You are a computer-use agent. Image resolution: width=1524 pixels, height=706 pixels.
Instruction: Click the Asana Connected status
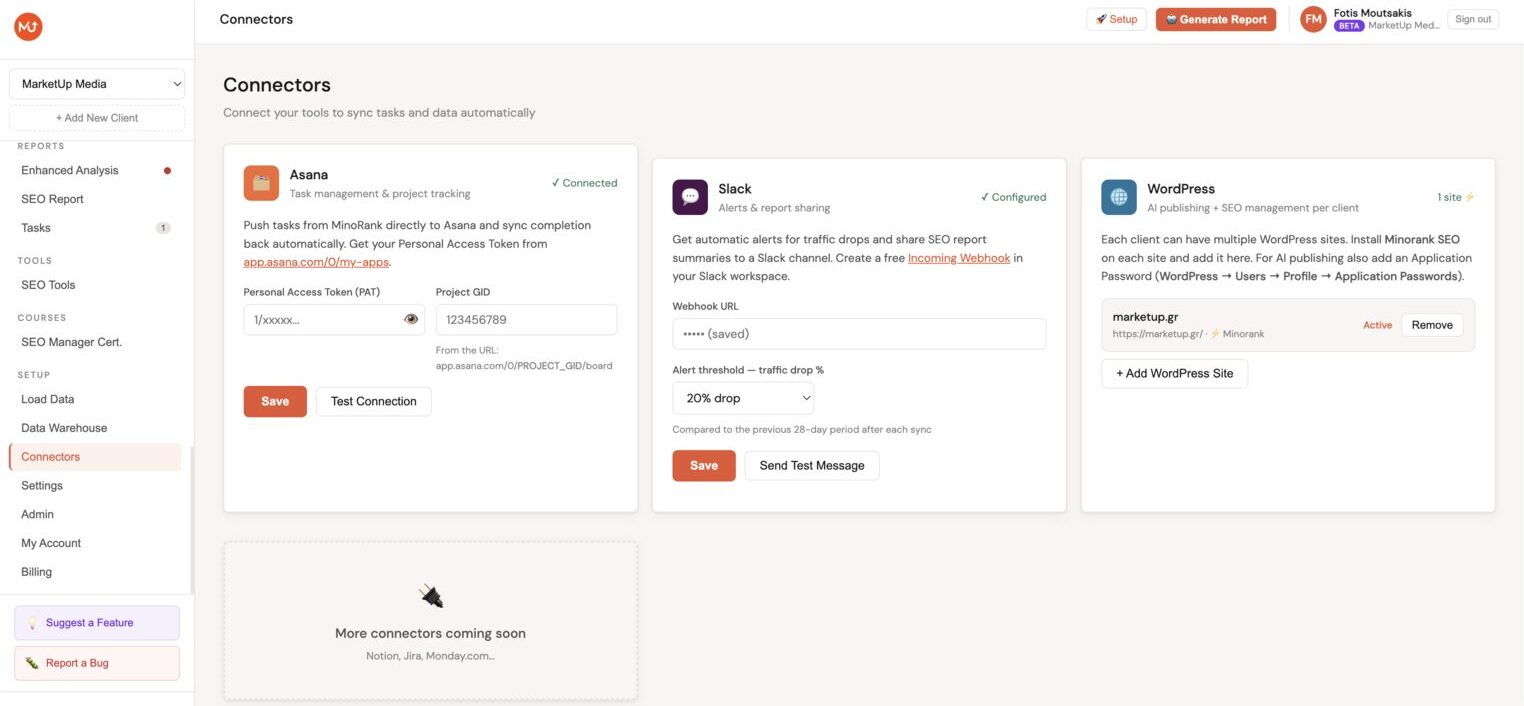point(584,183)
